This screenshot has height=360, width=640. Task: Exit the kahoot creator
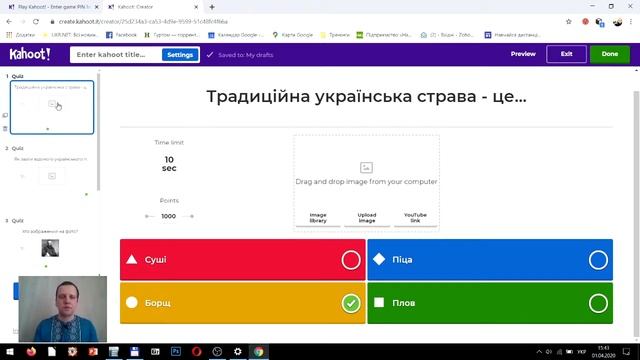point(566,54)
